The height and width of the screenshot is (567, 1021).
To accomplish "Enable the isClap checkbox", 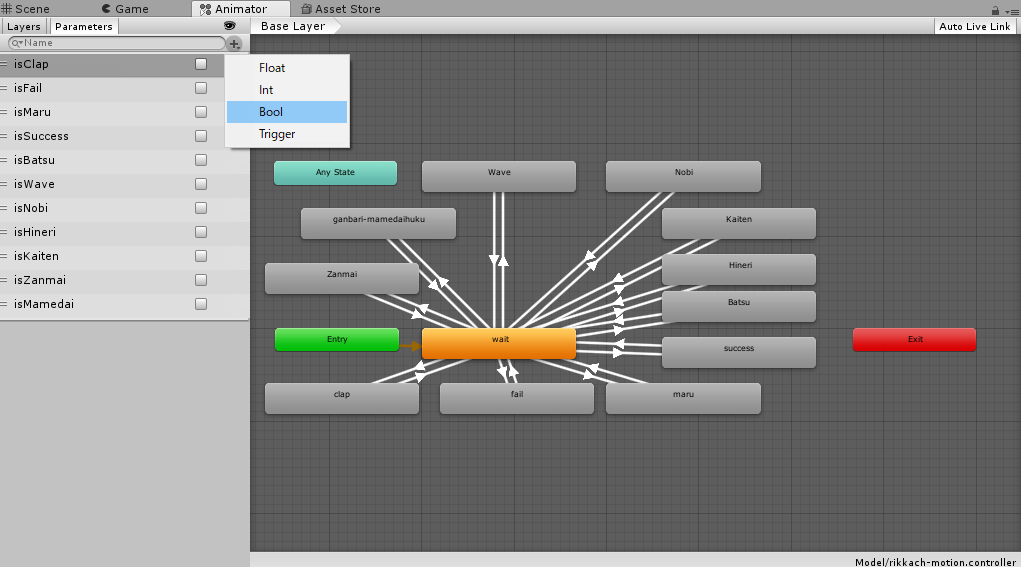I will (x=201, y=64).
